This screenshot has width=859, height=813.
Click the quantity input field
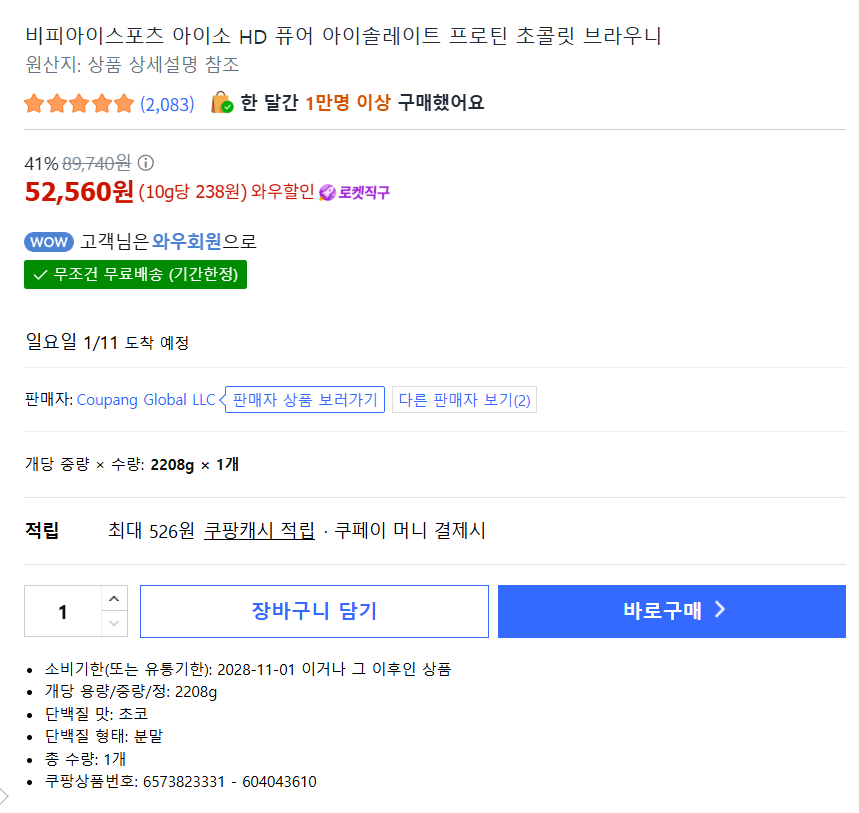pyautogui.click(x=62, y=610)
